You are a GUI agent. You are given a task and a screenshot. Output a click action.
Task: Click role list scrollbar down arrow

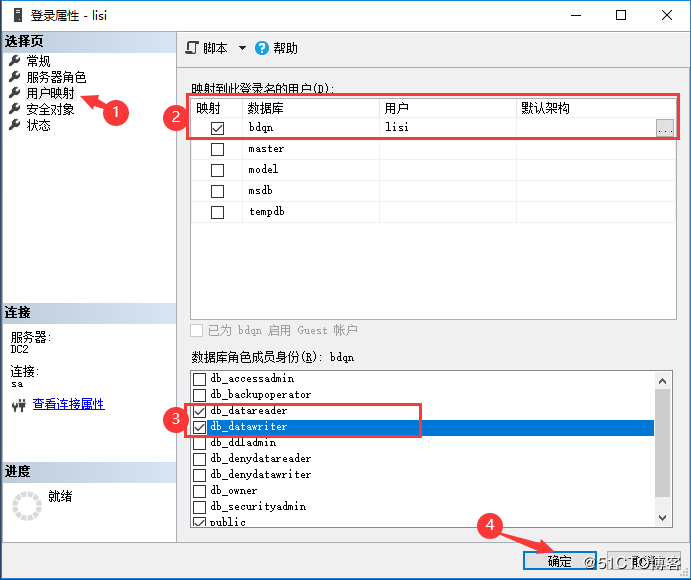(662, 518)
